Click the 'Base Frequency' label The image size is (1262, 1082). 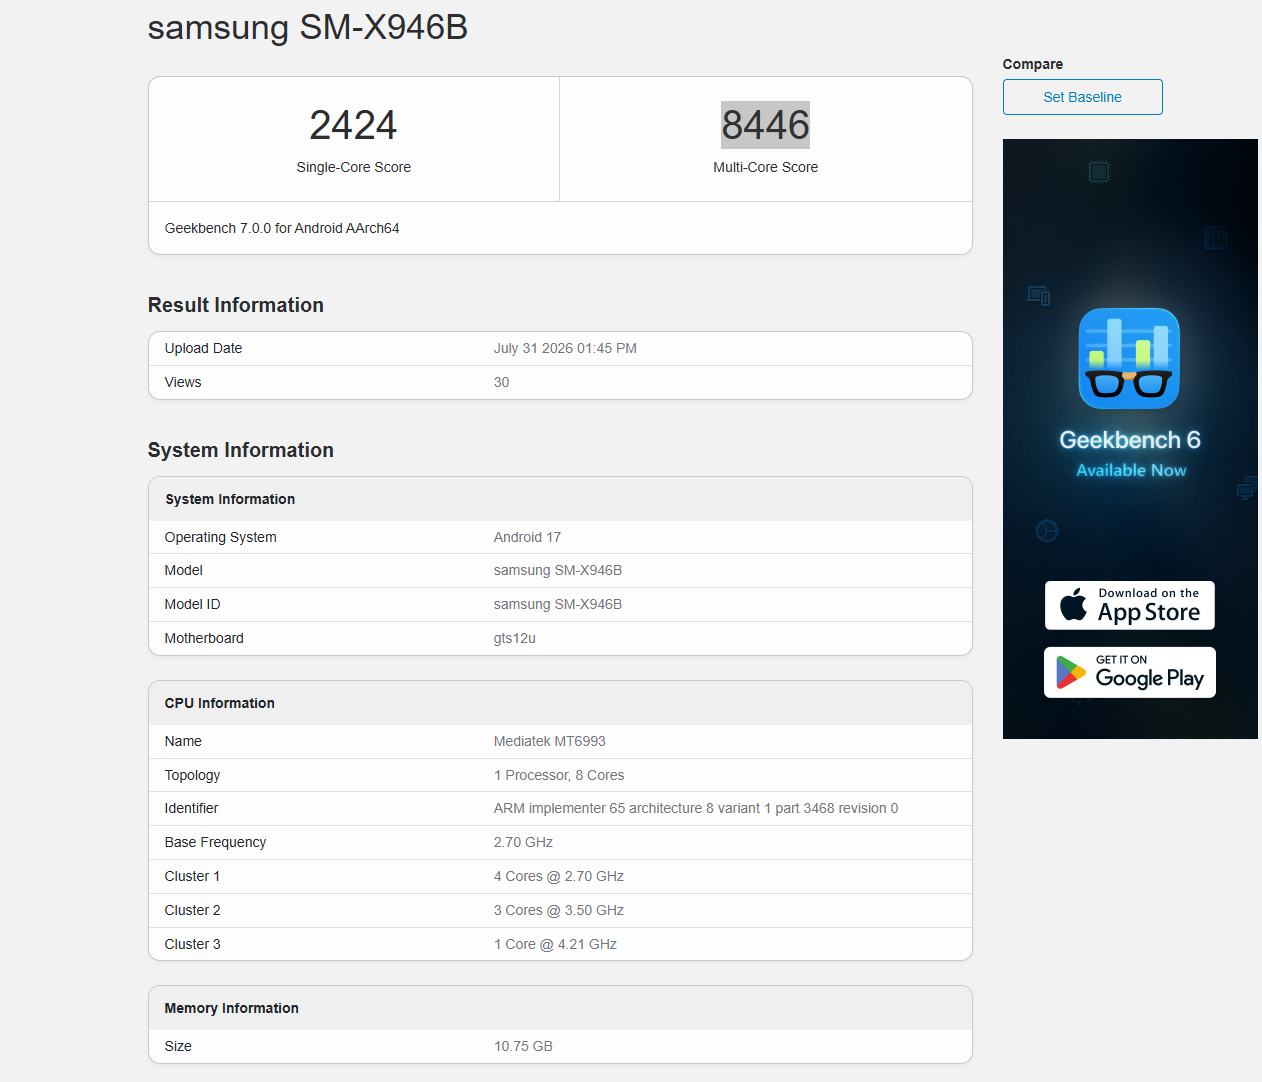pyautogui.click(x=216, y=842)
